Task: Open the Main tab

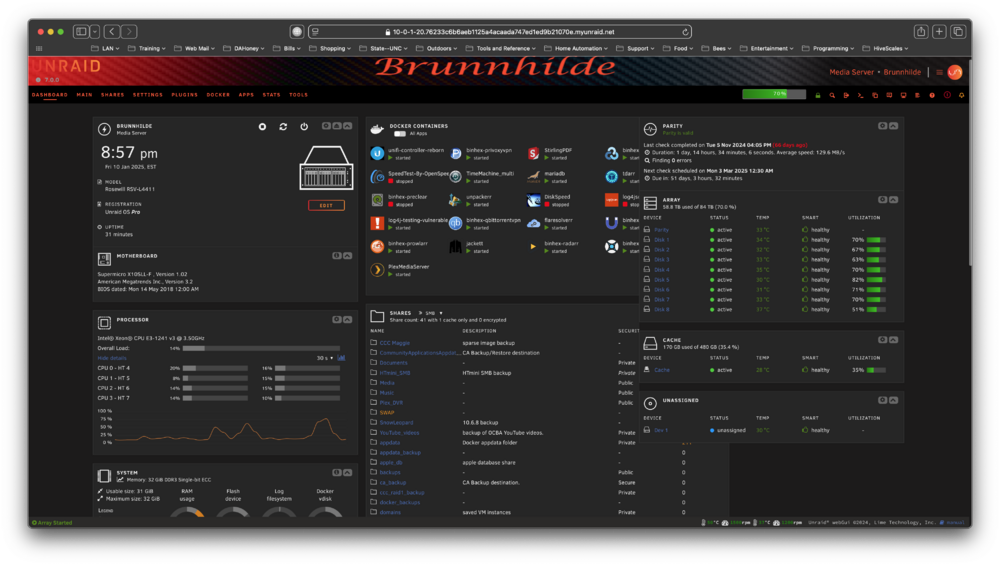Action: coord(84,94)
